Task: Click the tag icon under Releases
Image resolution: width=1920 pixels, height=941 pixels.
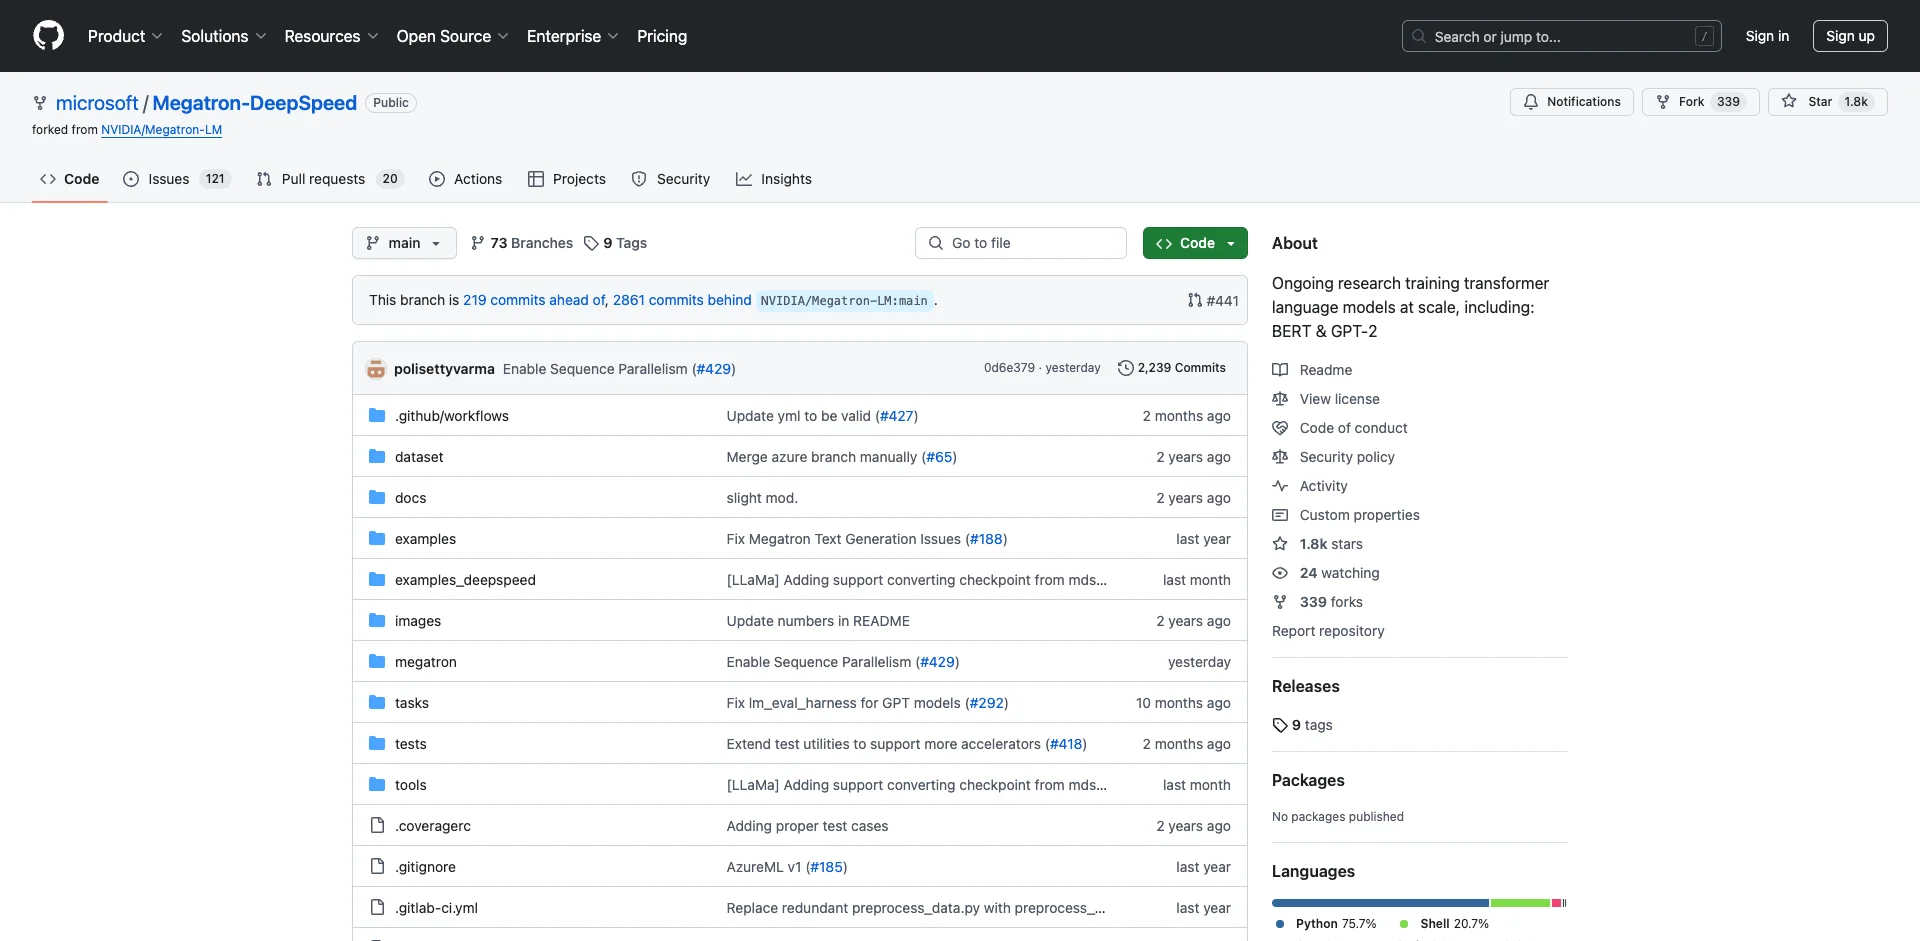Action: point(1280,725)
